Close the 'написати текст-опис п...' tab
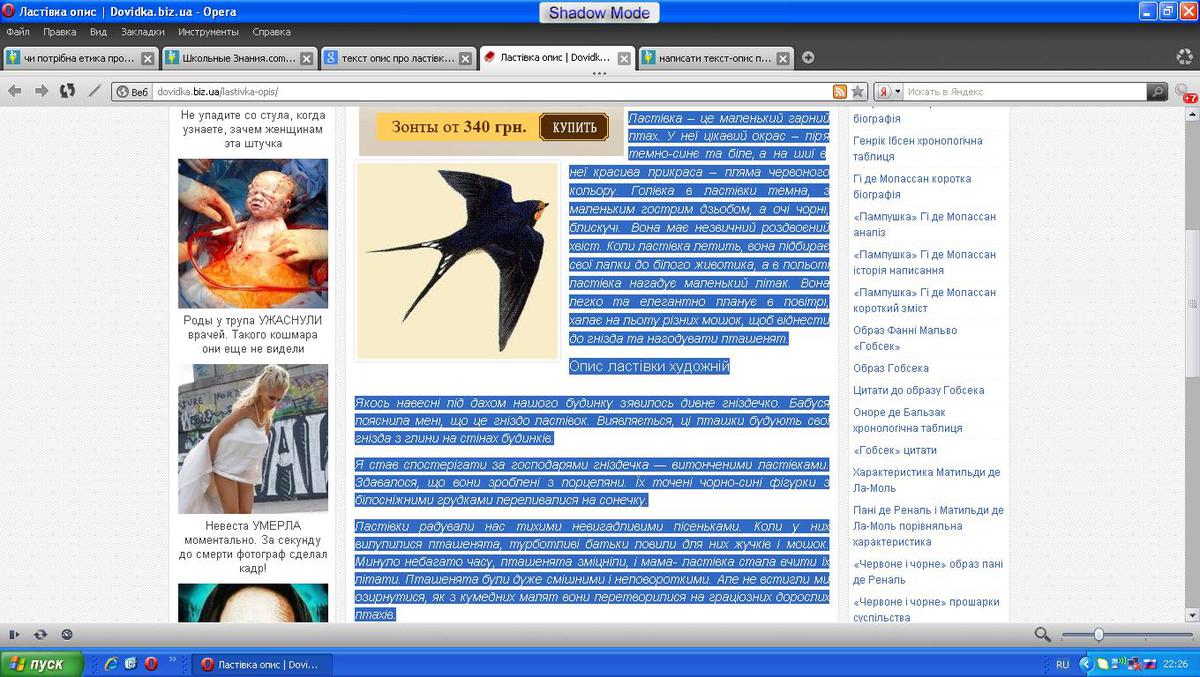The width and height of the screenshot is (1200, 677). (783, 58)
